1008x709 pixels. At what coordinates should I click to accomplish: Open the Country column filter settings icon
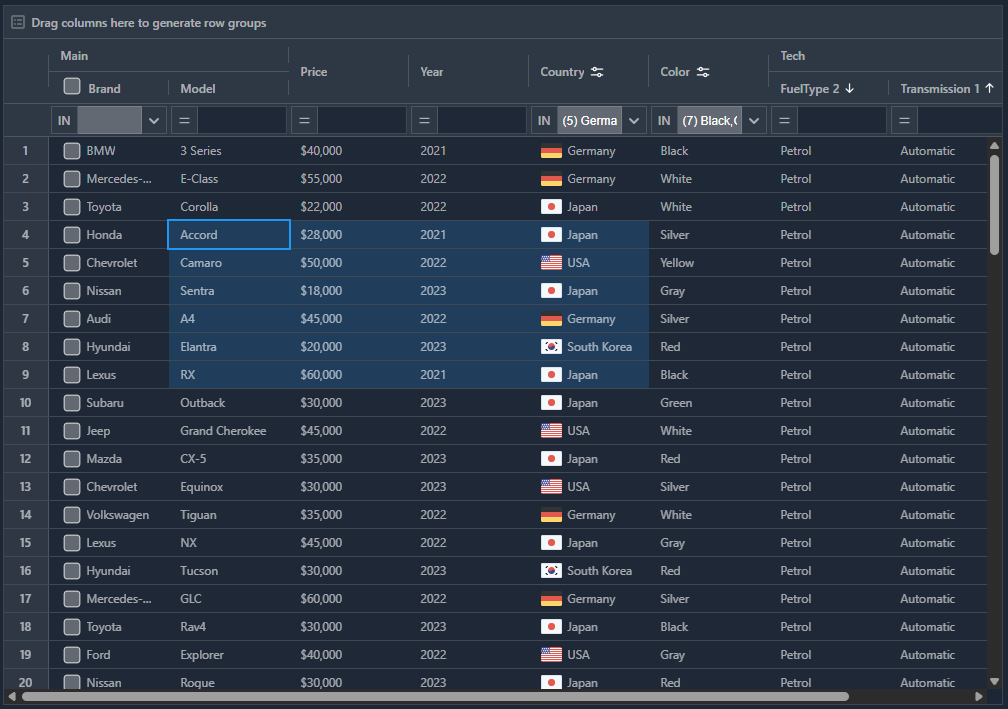(x=597, y=72)
